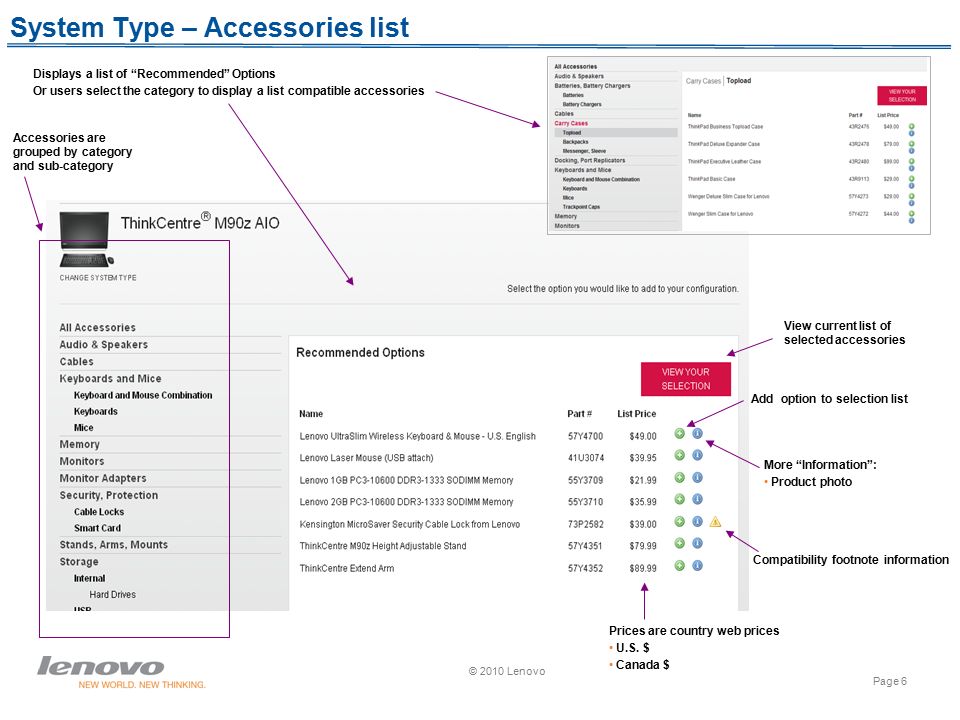Show information for ThinkCentre Extend Arm
Image resolution: width=960 pixels, height=720 pixels.
click(697, 566)
